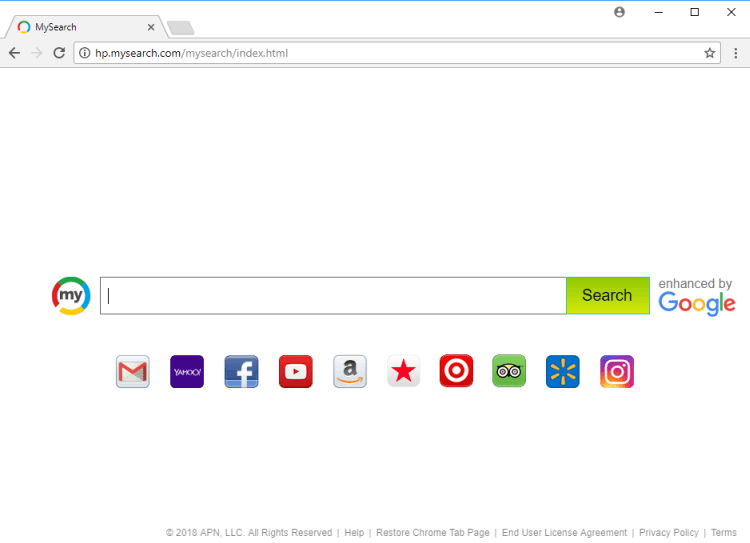Open the Macy's red star icon
750x543 pixels.
404,371
